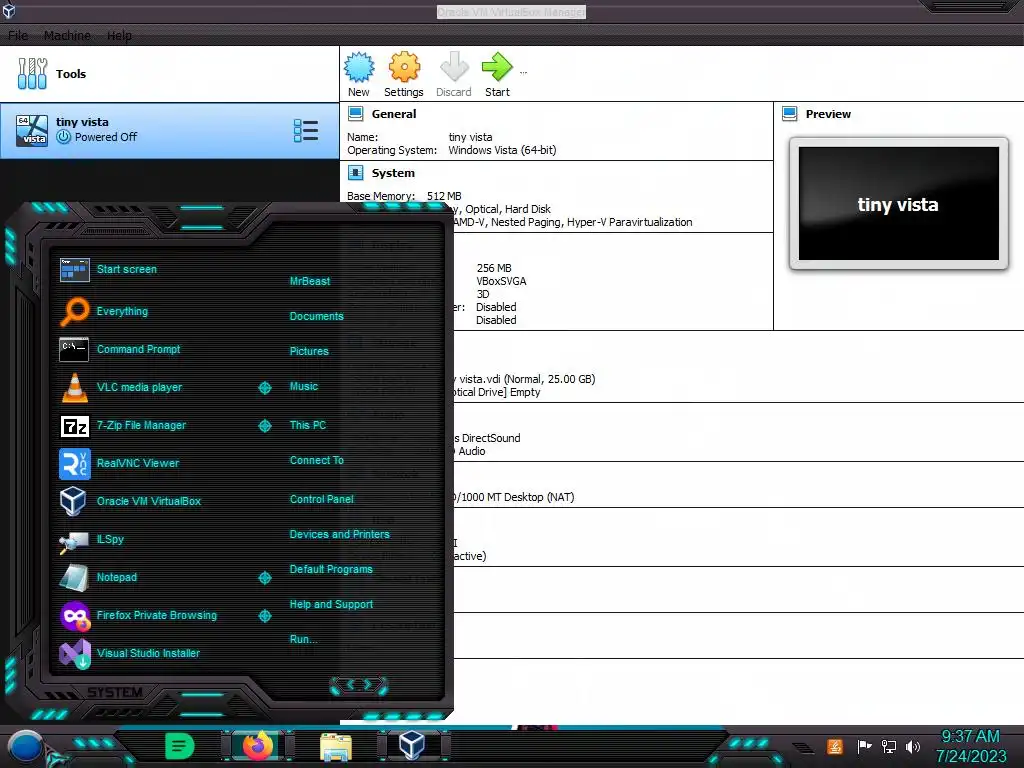Viewport: 1024px width, 768px height.
Task: Open green notes app on taskbar
Action: click(x=180, y=746)
